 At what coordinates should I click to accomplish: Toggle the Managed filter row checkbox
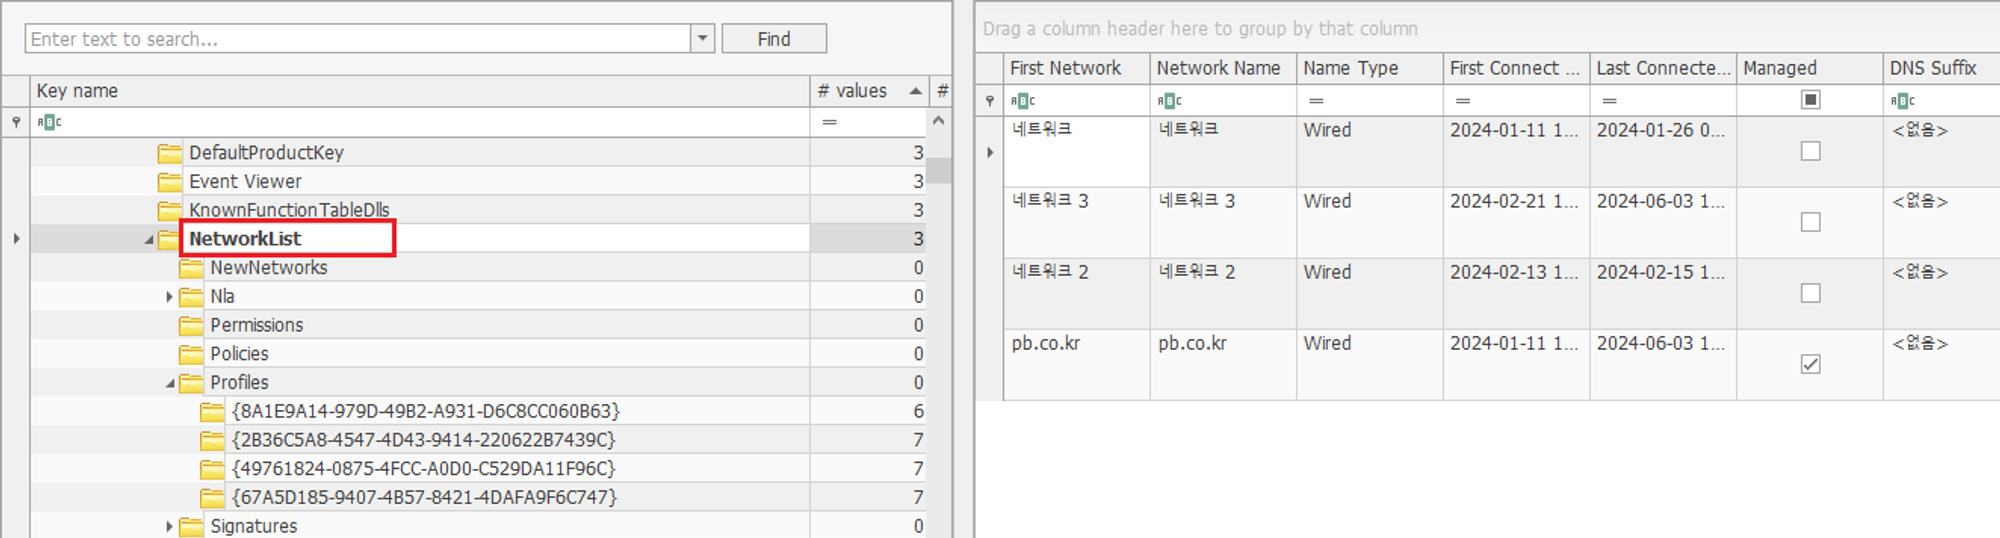tap(1810, 99)
